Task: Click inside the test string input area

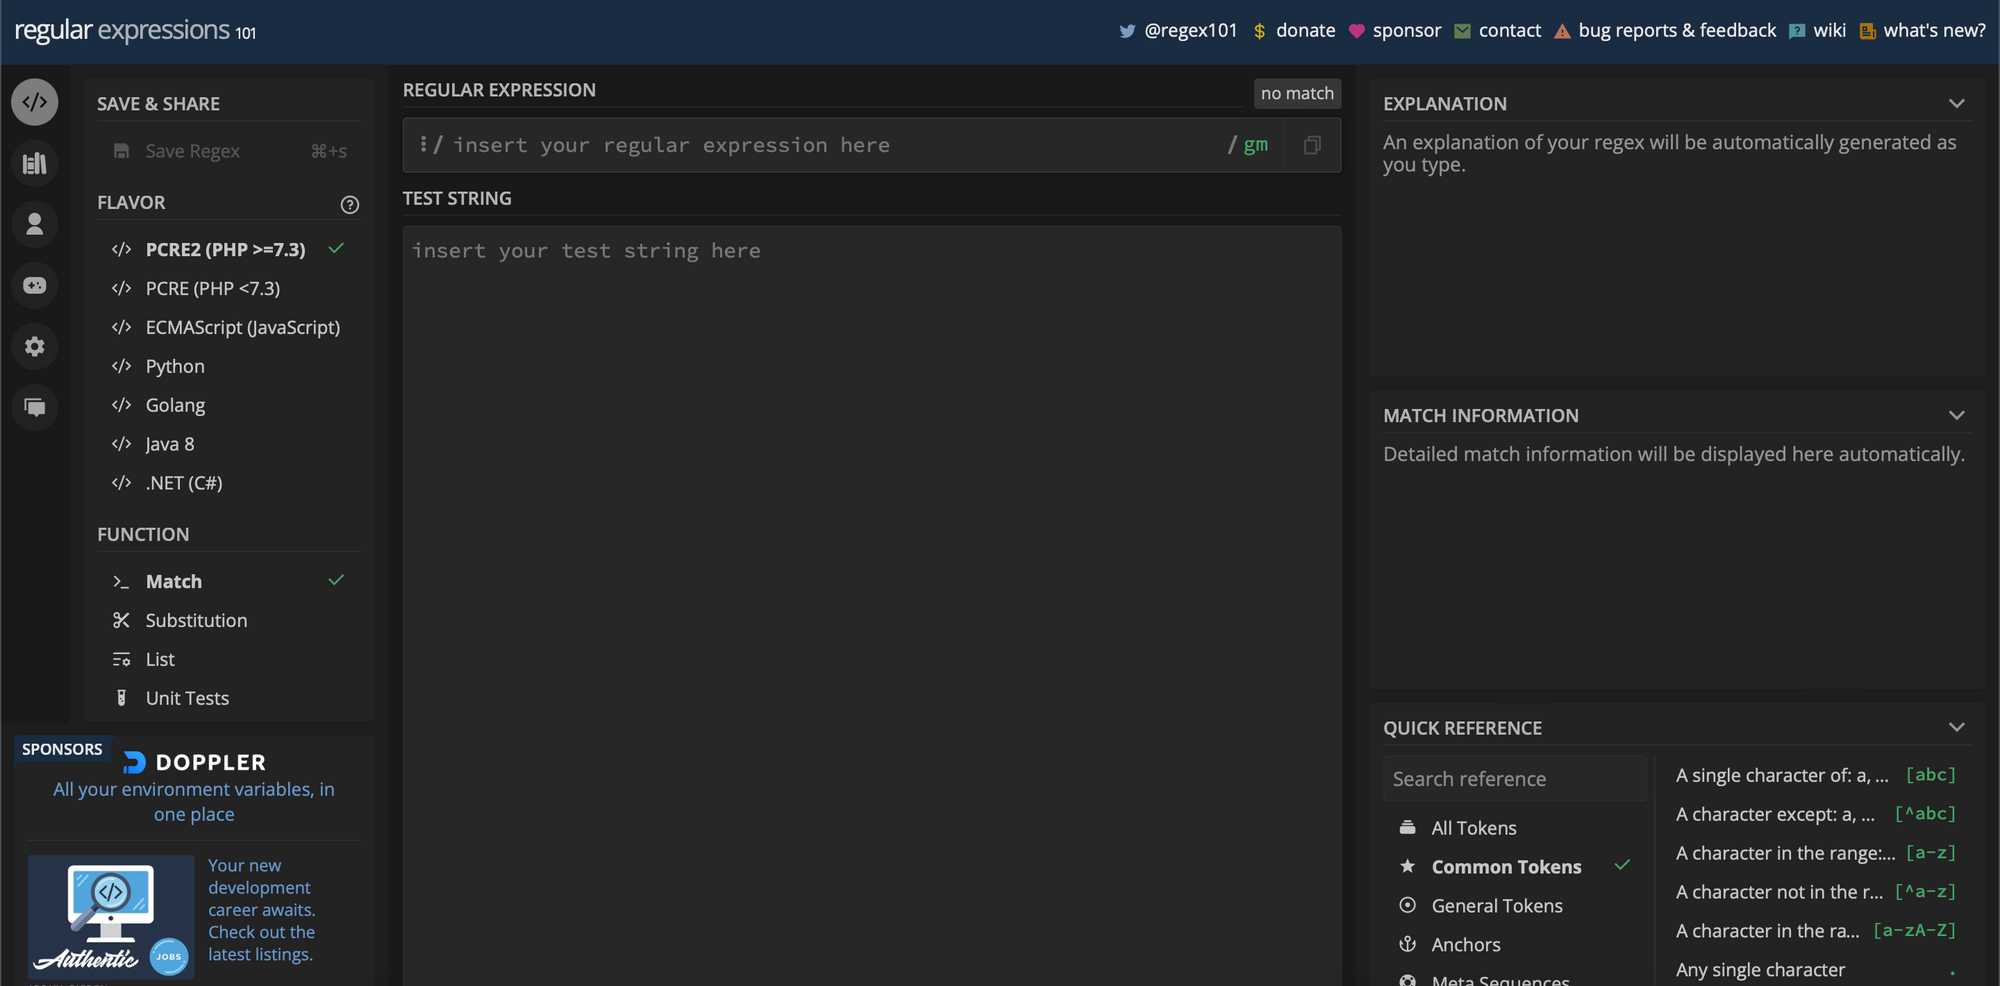Action: coord(870,400)
